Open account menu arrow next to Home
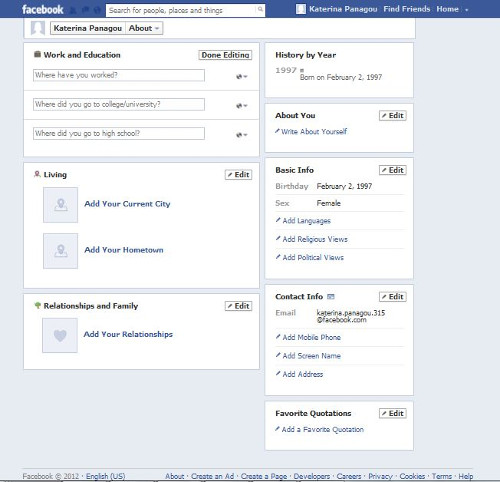 (467, 10)
